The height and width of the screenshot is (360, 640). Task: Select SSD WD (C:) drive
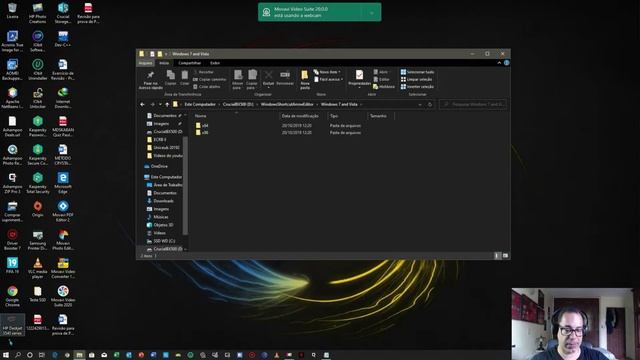coord(161,241)
